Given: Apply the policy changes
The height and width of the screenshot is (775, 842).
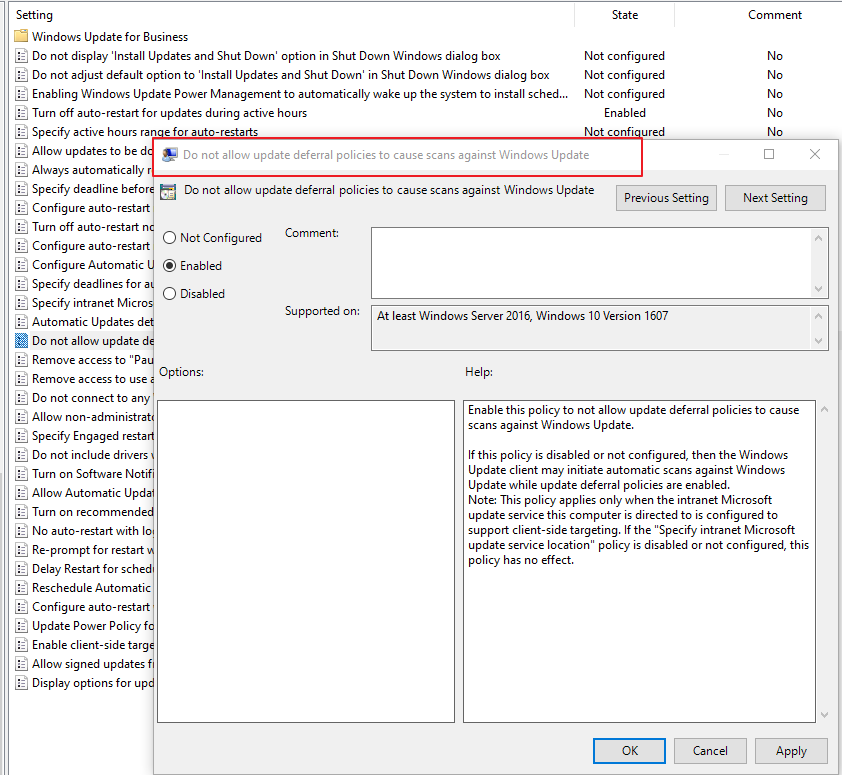Looking at the screenshot, I should pyautogui.click(x=791, y=750).
